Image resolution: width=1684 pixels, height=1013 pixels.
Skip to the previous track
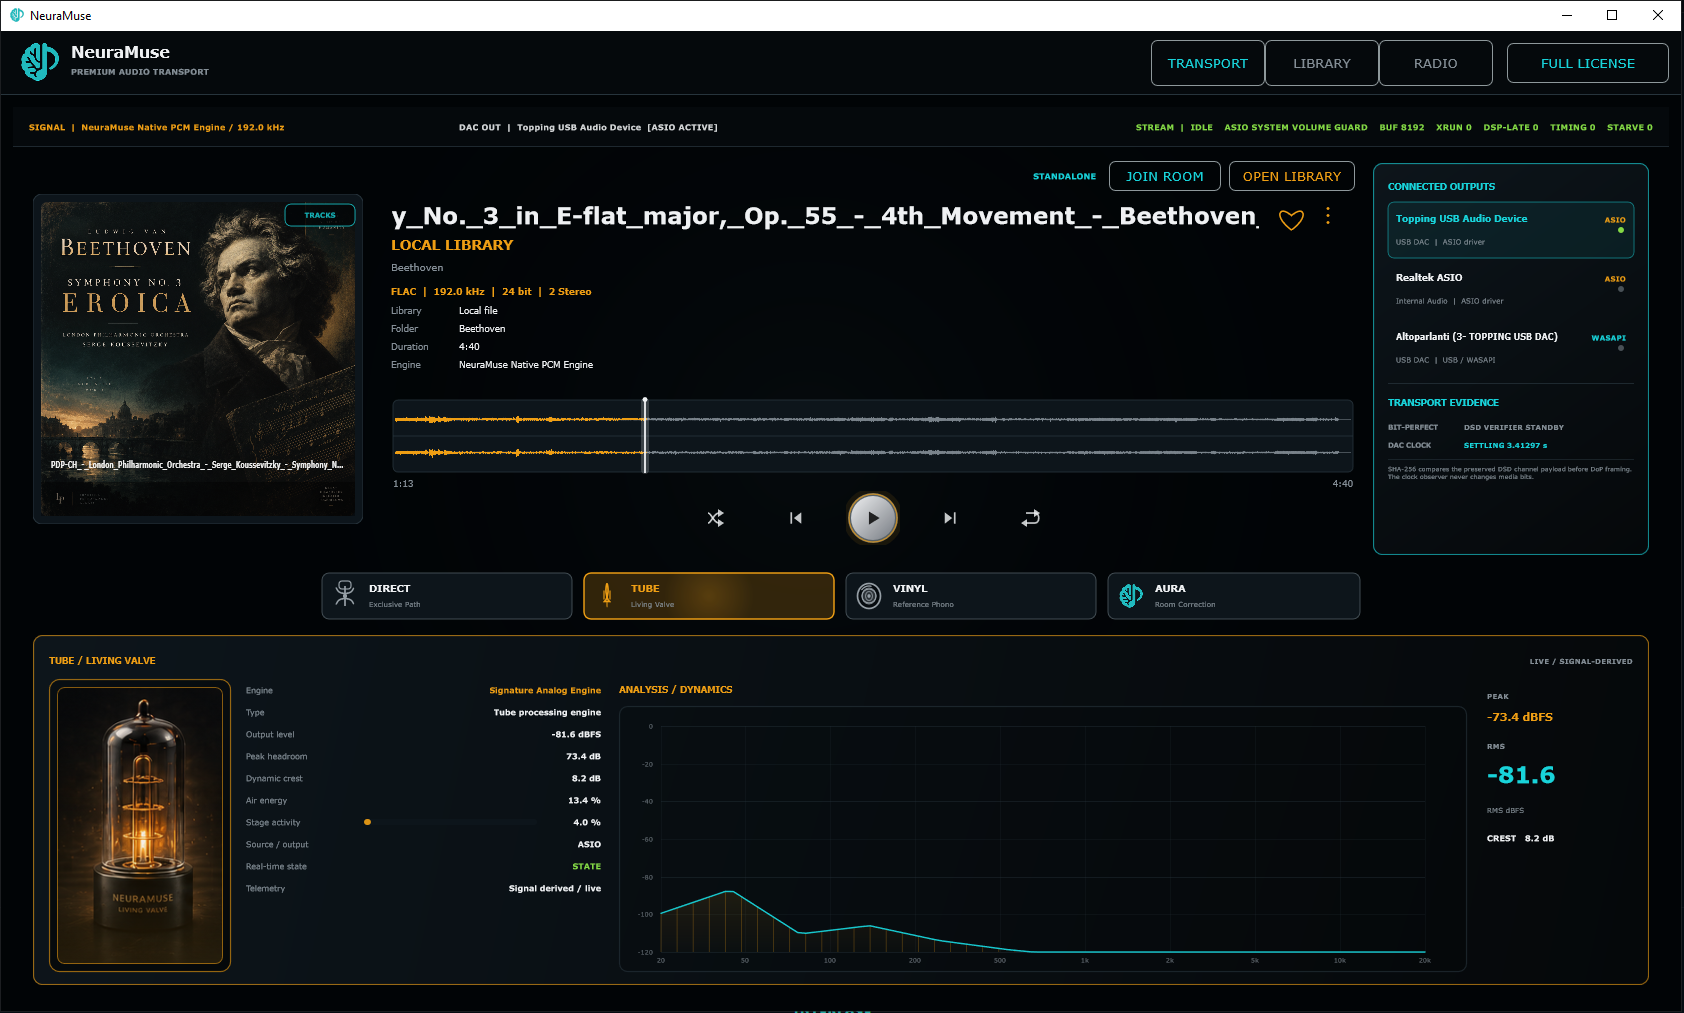[796, 518]
